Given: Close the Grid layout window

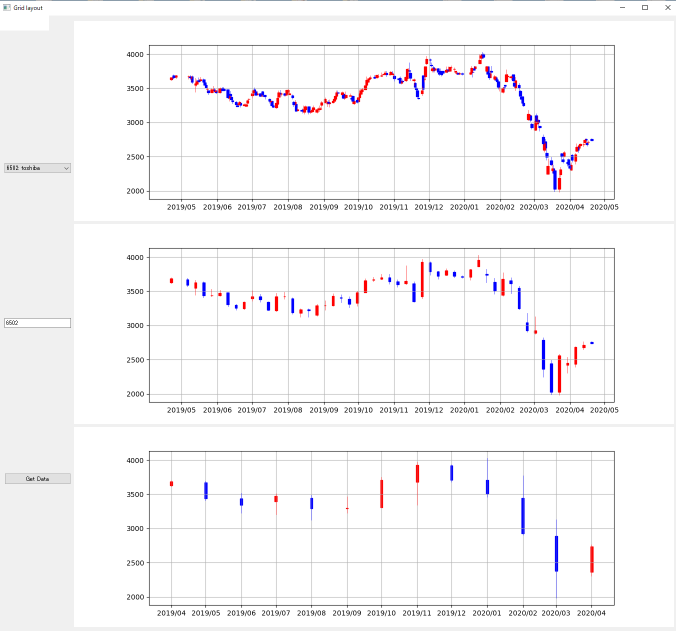Looking at the screenshot, I should (667, 7).
